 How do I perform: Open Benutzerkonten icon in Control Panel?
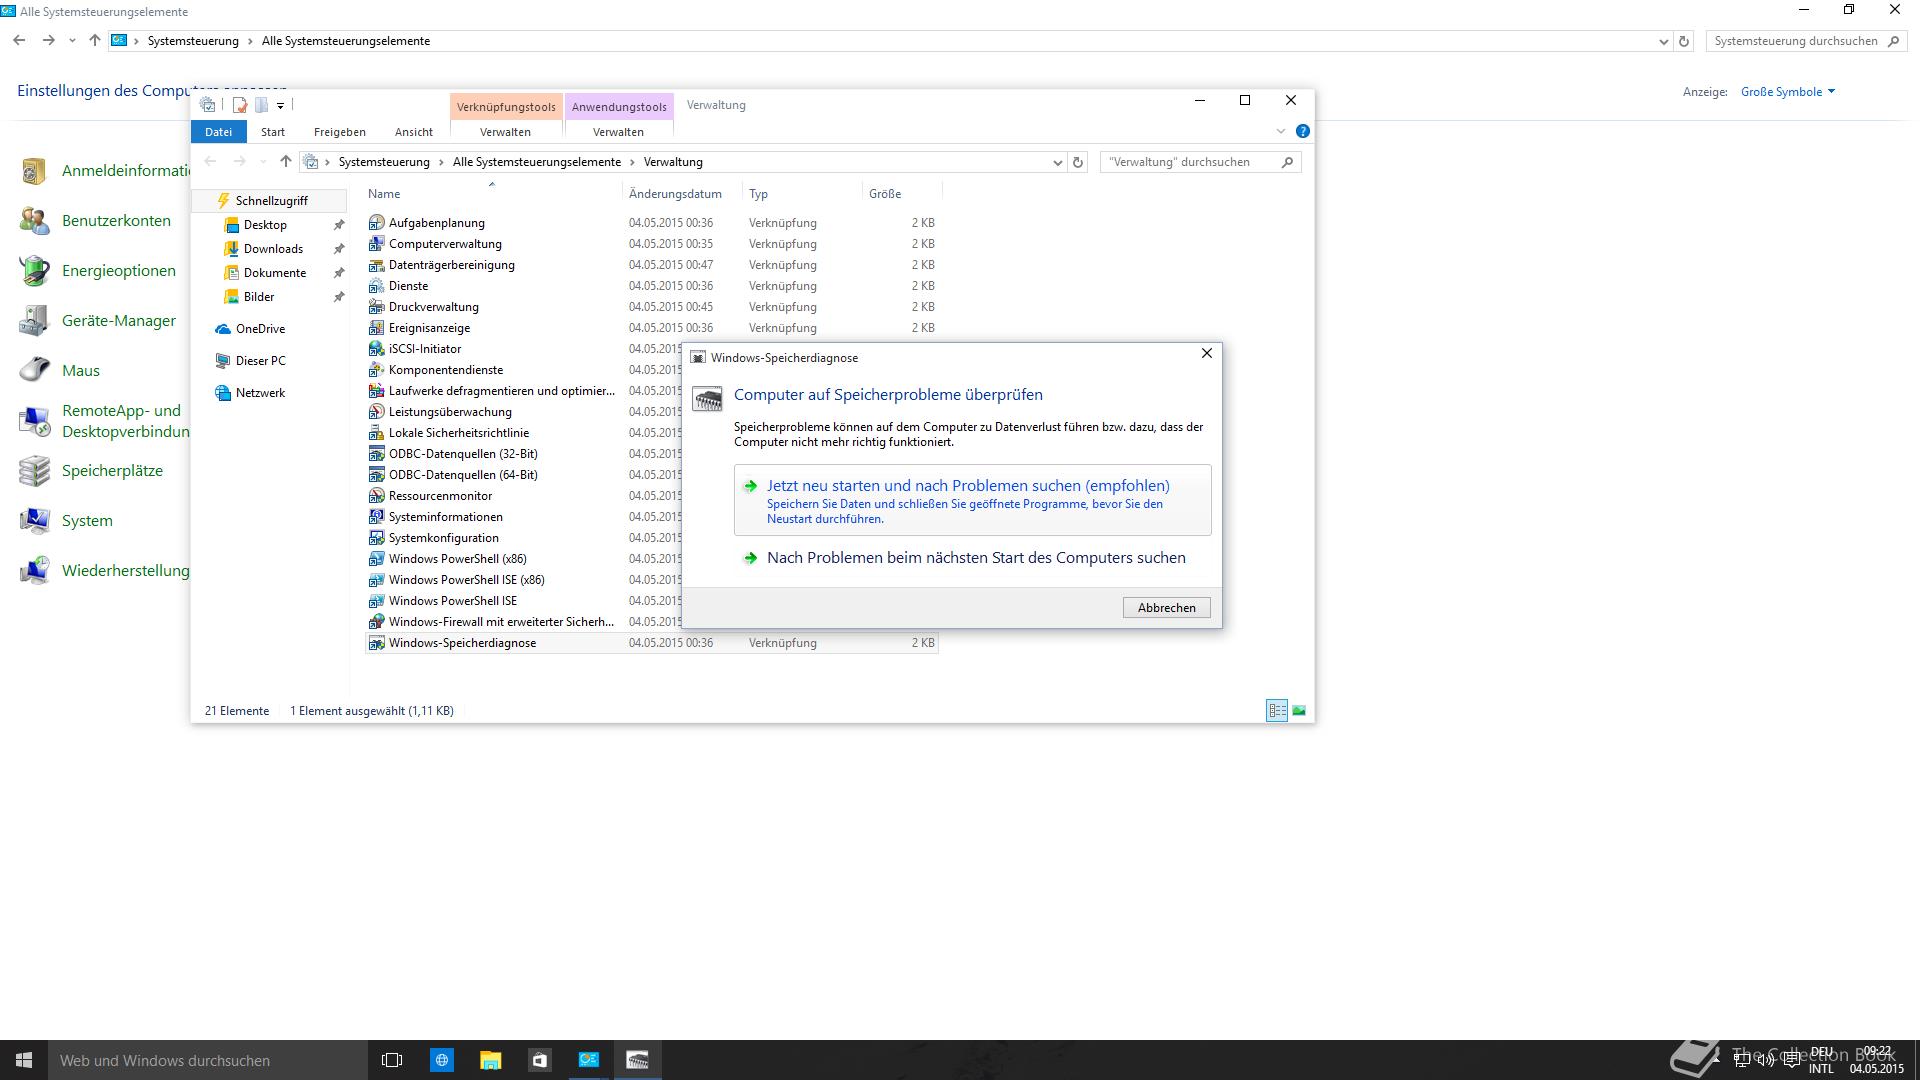coord(34,221)
